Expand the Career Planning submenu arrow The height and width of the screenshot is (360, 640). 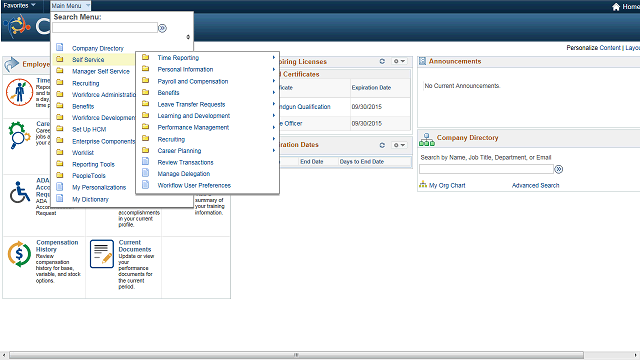[x=274, y=151]
